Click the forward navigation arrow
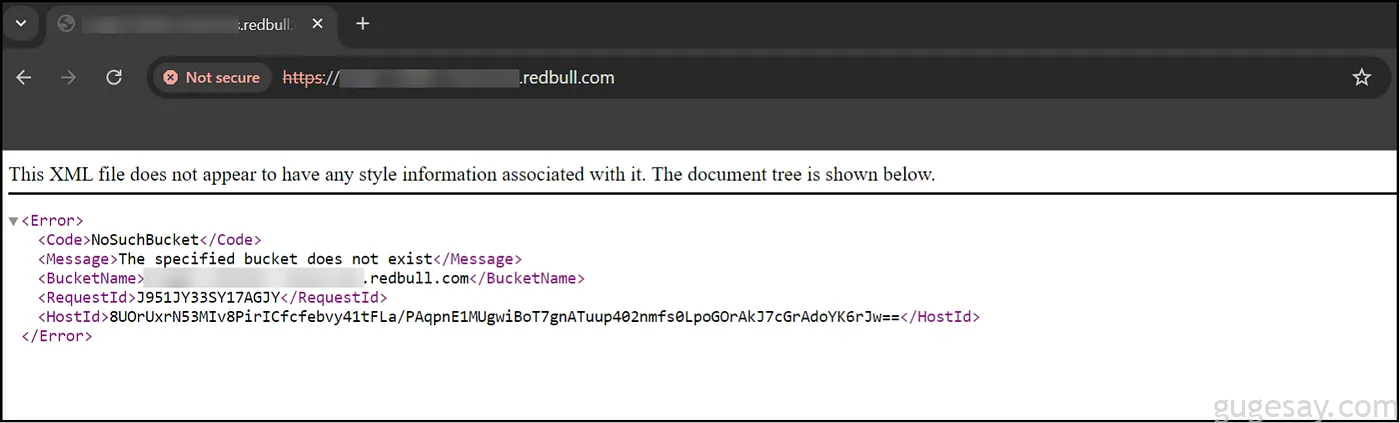This screenshot has height=423, width=1400. click(69, 77)
